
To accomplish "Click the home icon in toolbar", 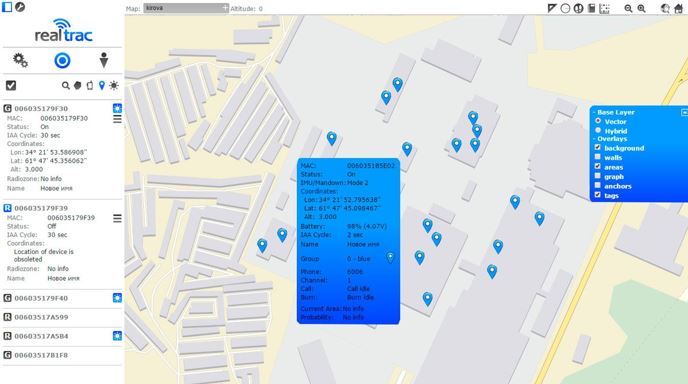I will click(x=678, y=8).
